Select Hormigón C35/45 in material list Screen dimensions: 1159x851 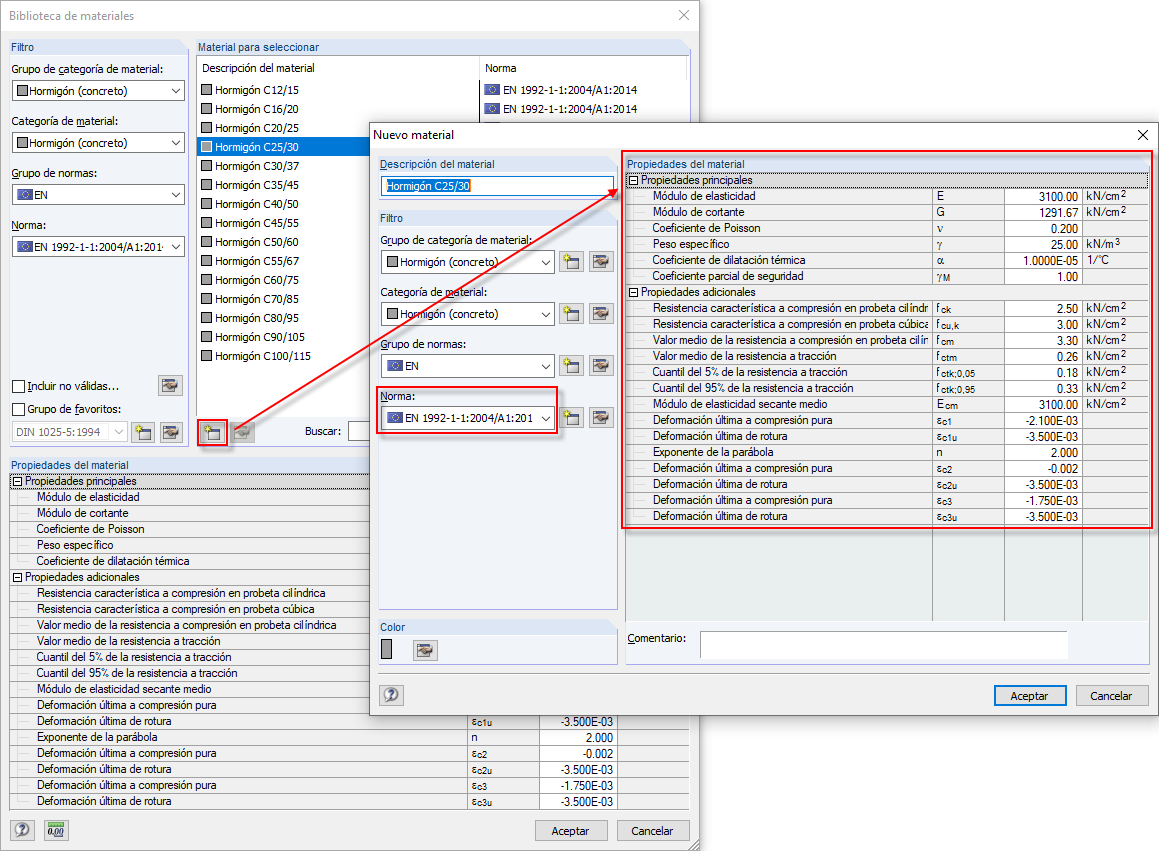coord(256,185)
